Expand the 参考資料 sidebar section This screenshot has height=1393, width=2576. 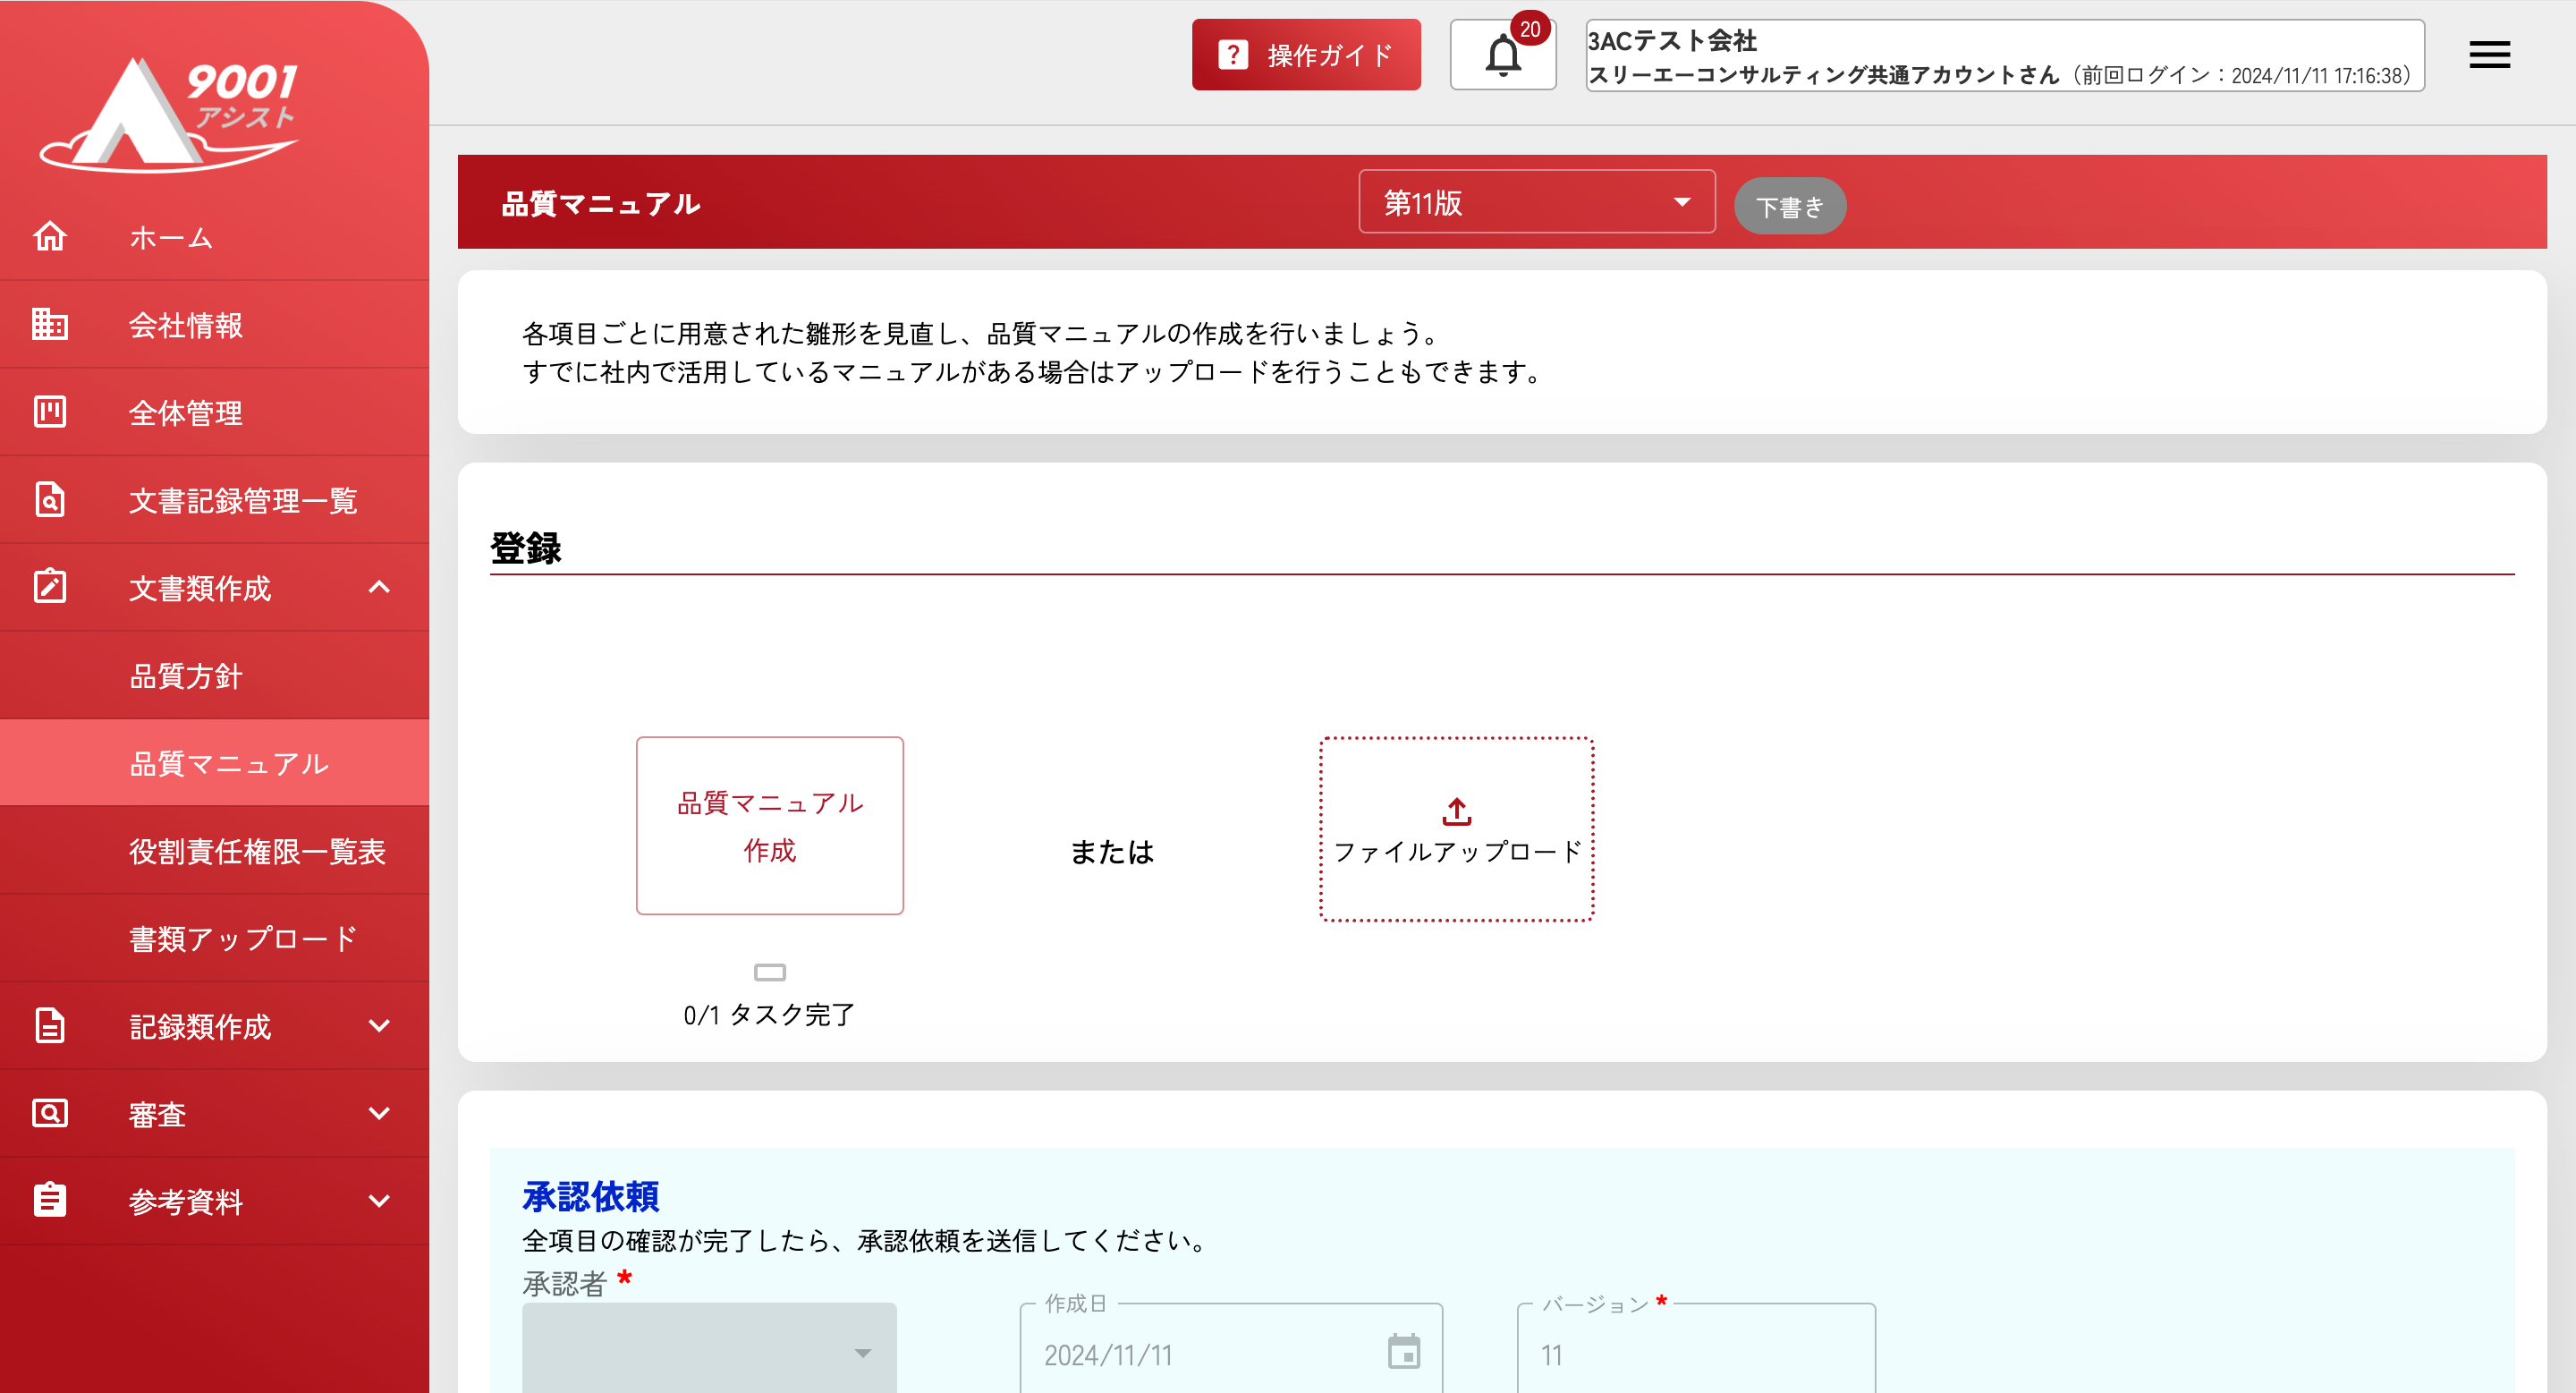coord(379,1201)
